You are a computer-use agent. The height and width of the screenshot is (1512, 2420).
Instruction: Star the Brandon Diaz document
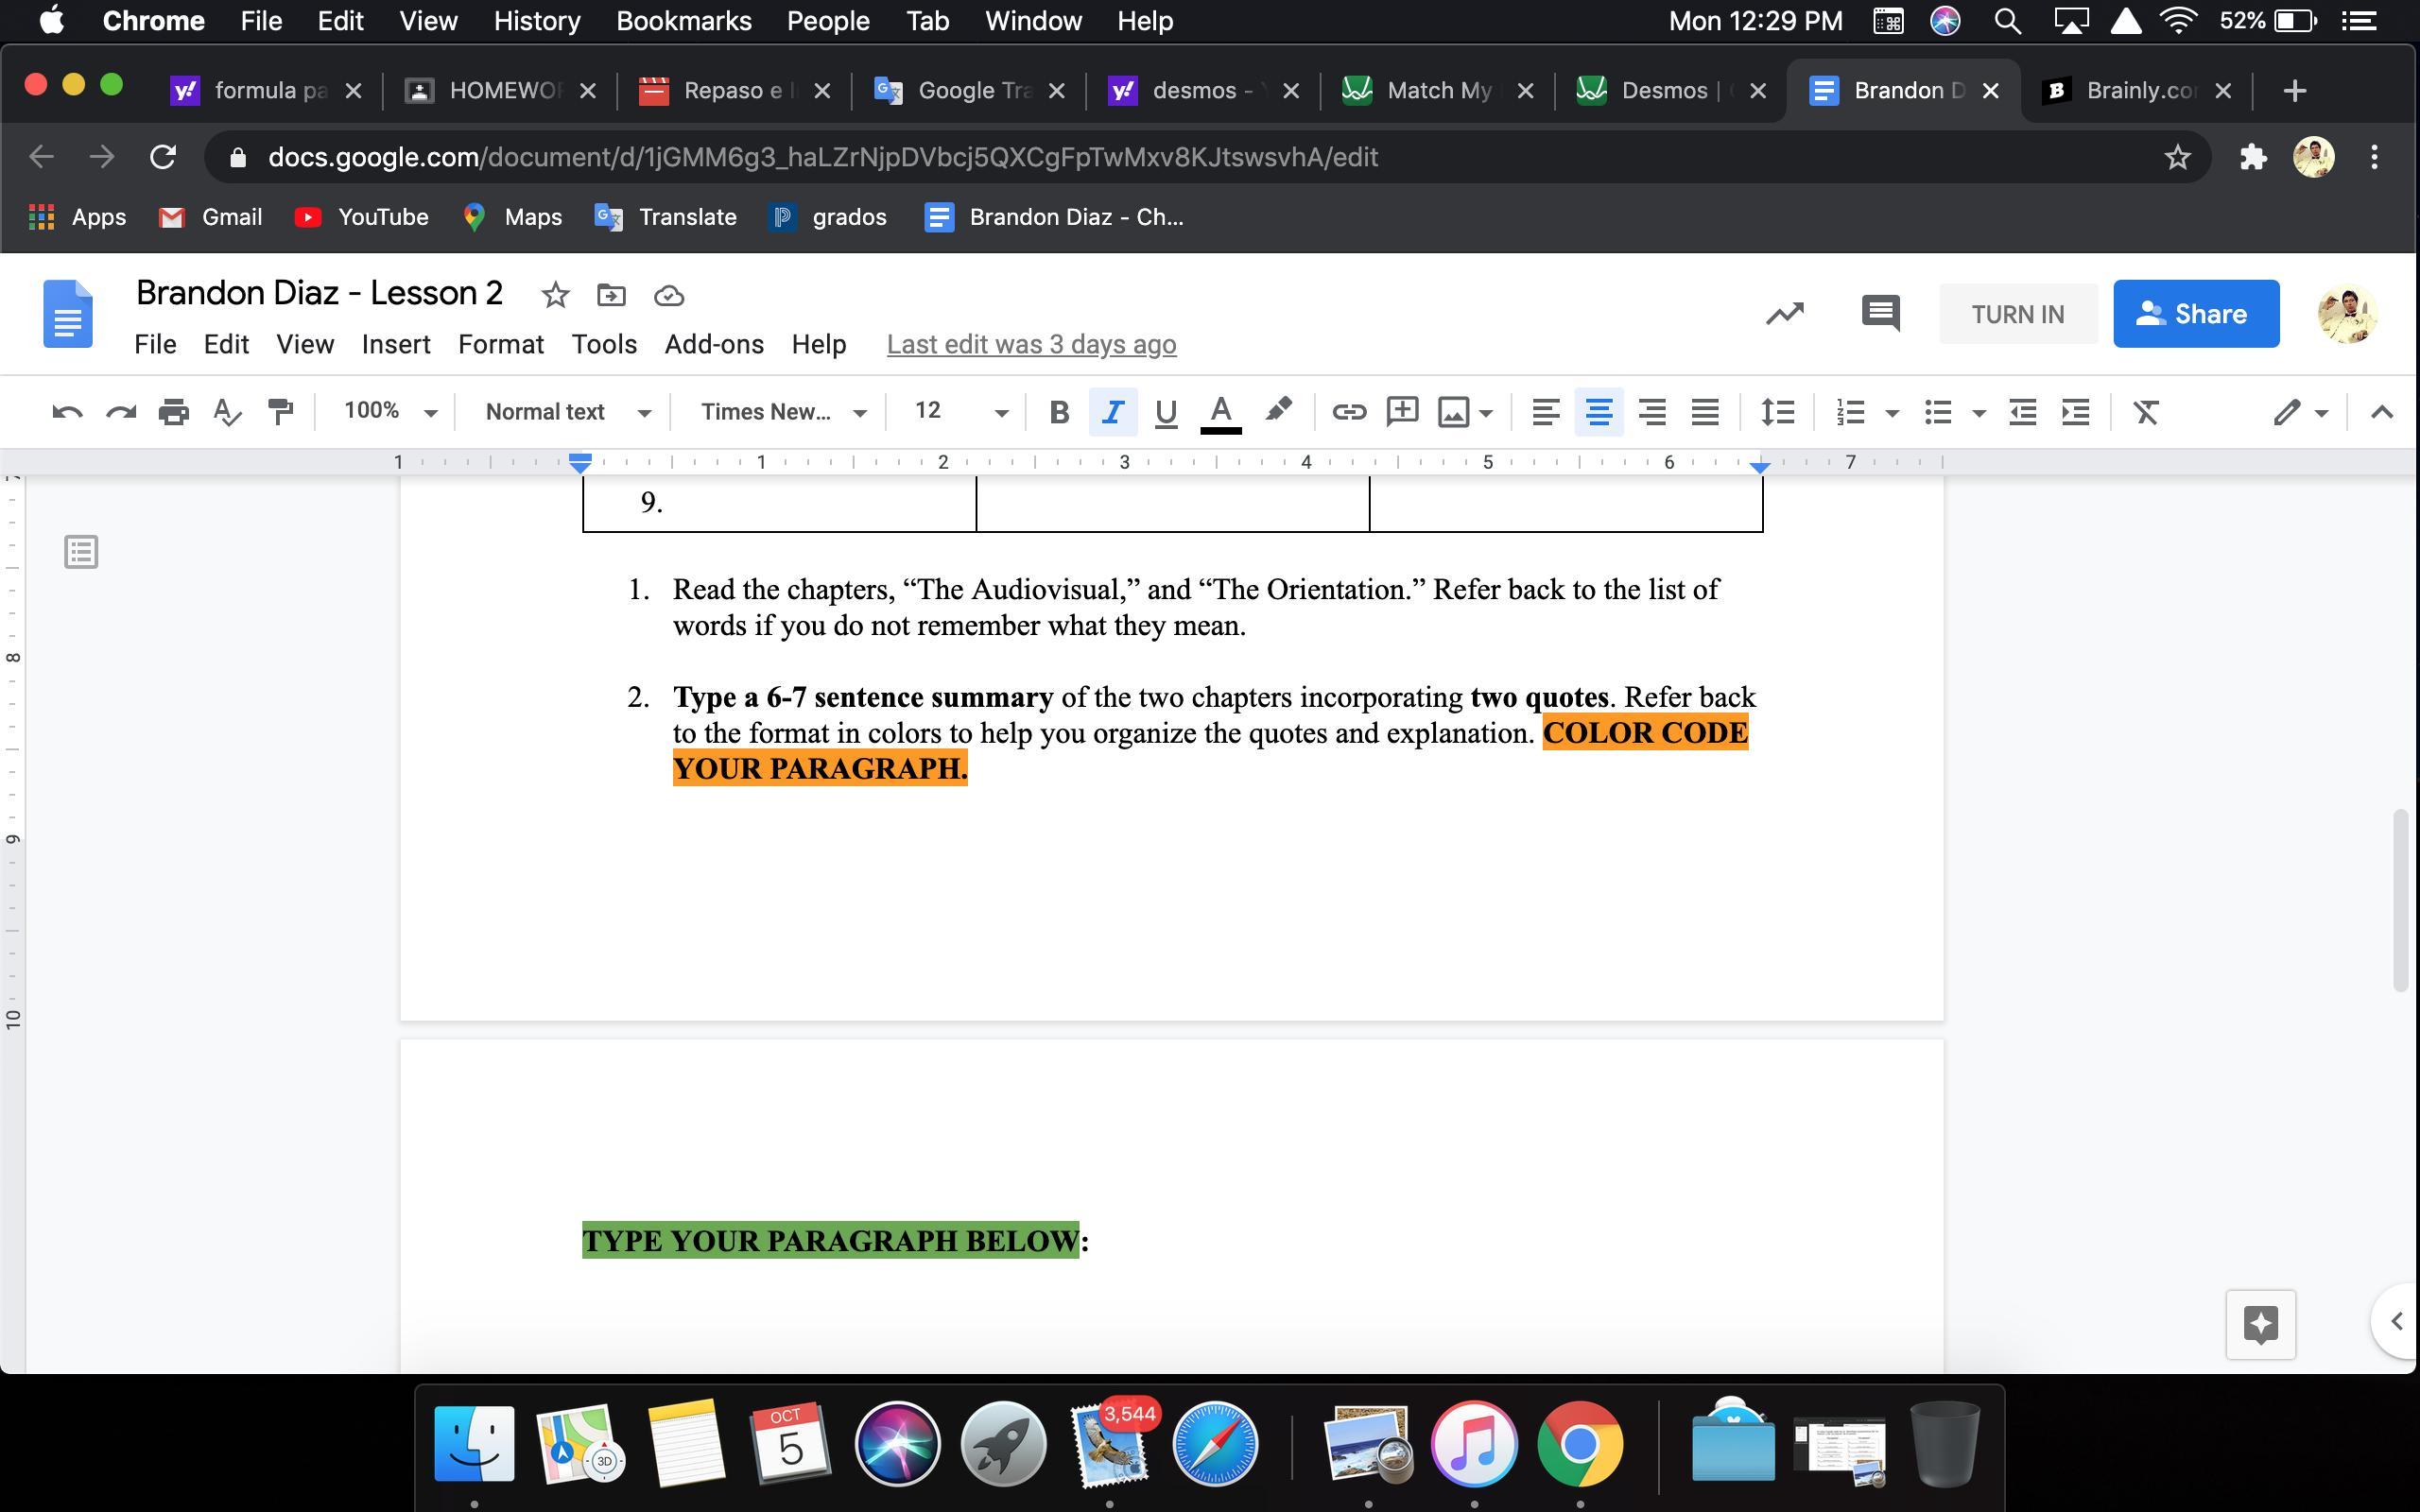click(x=555, y=295)
